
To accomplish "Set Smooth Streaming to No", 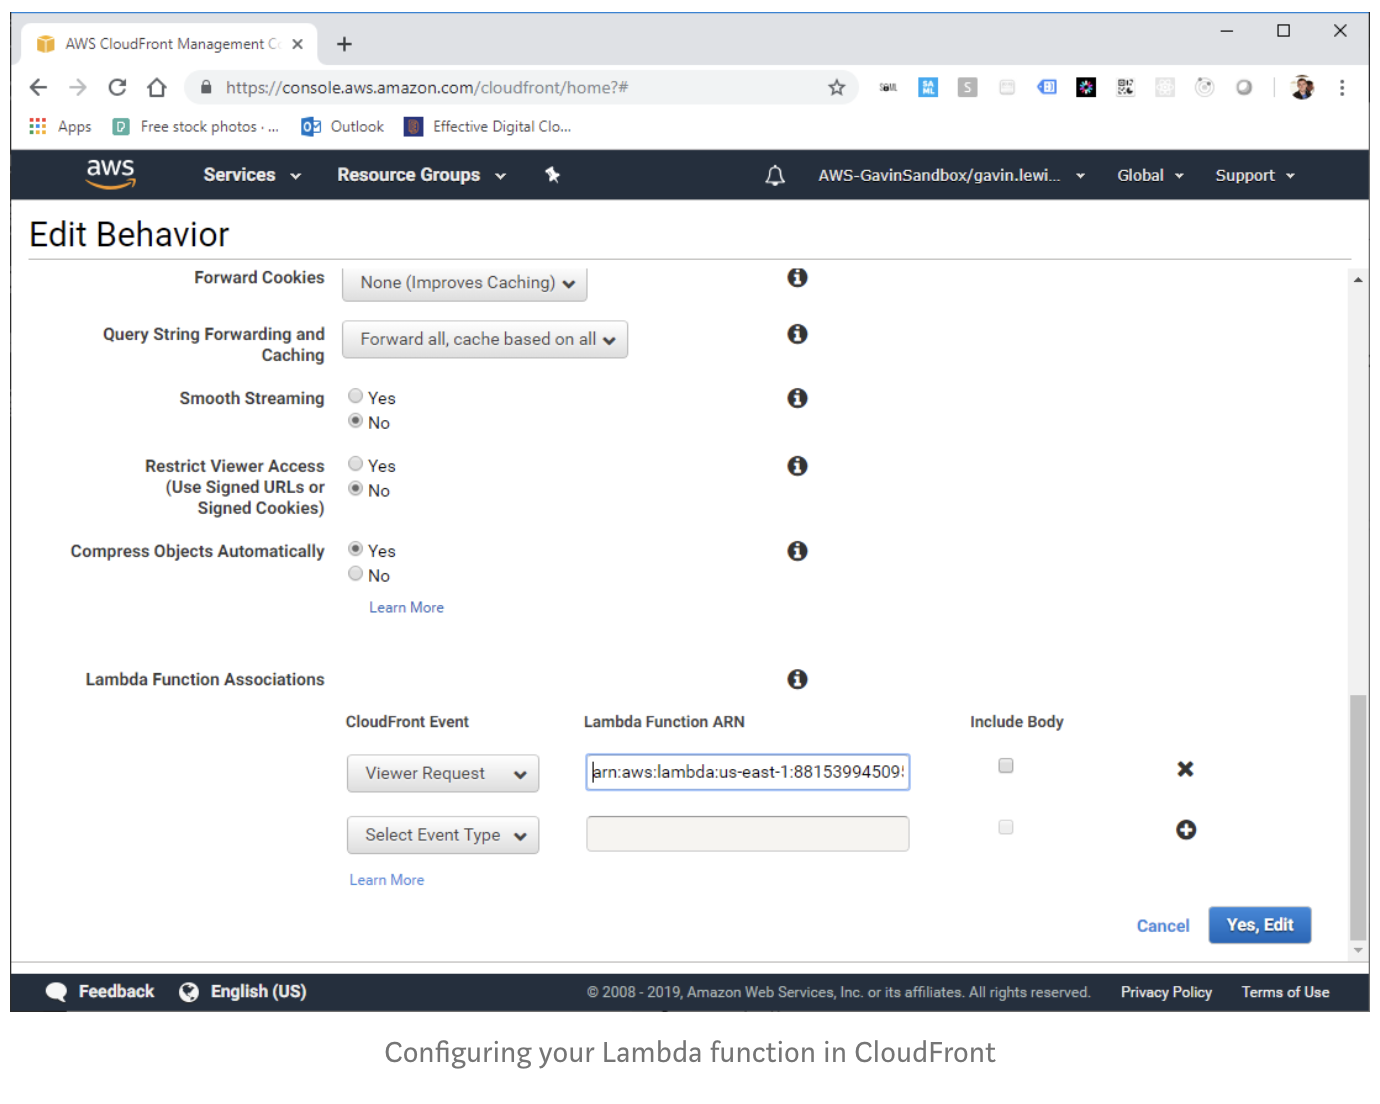I will (x=355, y=421).
